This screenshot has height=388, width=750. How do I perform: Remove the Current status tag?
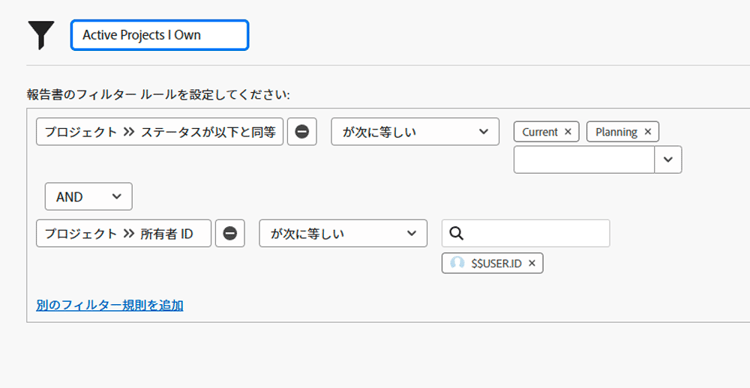click(568, 132)
